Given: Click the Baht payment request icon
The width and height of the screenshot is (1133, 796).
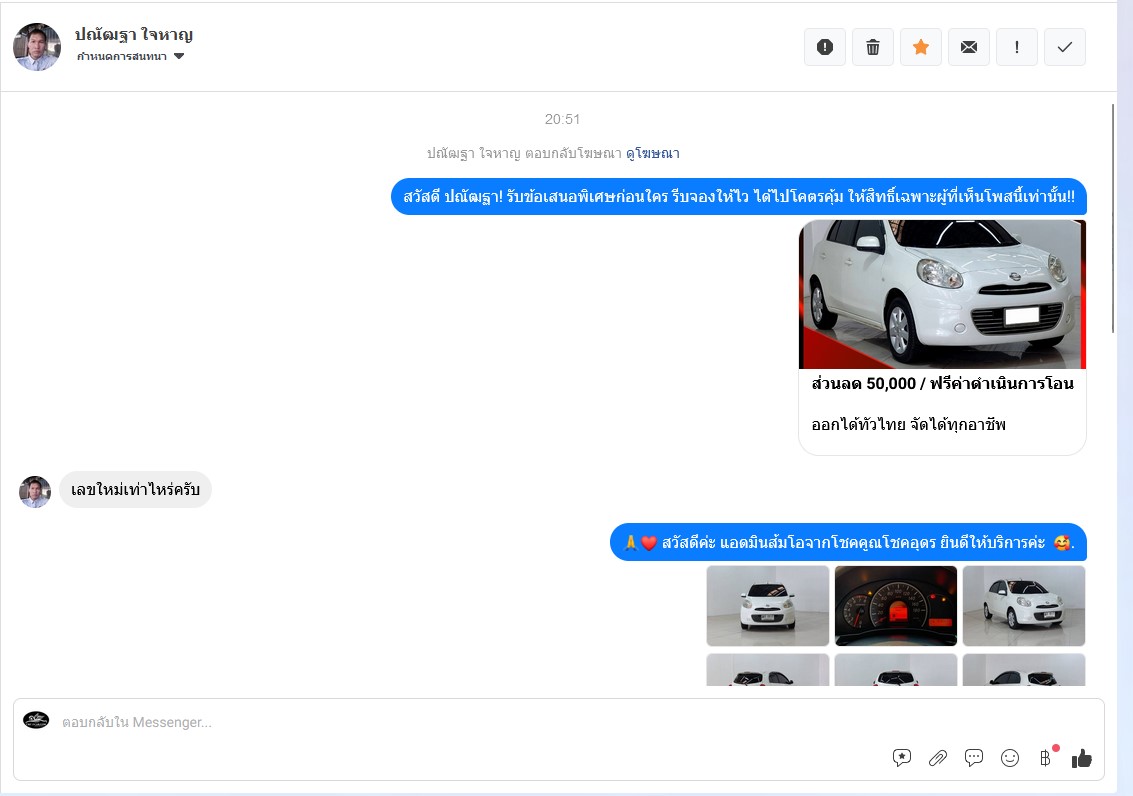Looking at the screenshot, I should (x=1046, y=758).
